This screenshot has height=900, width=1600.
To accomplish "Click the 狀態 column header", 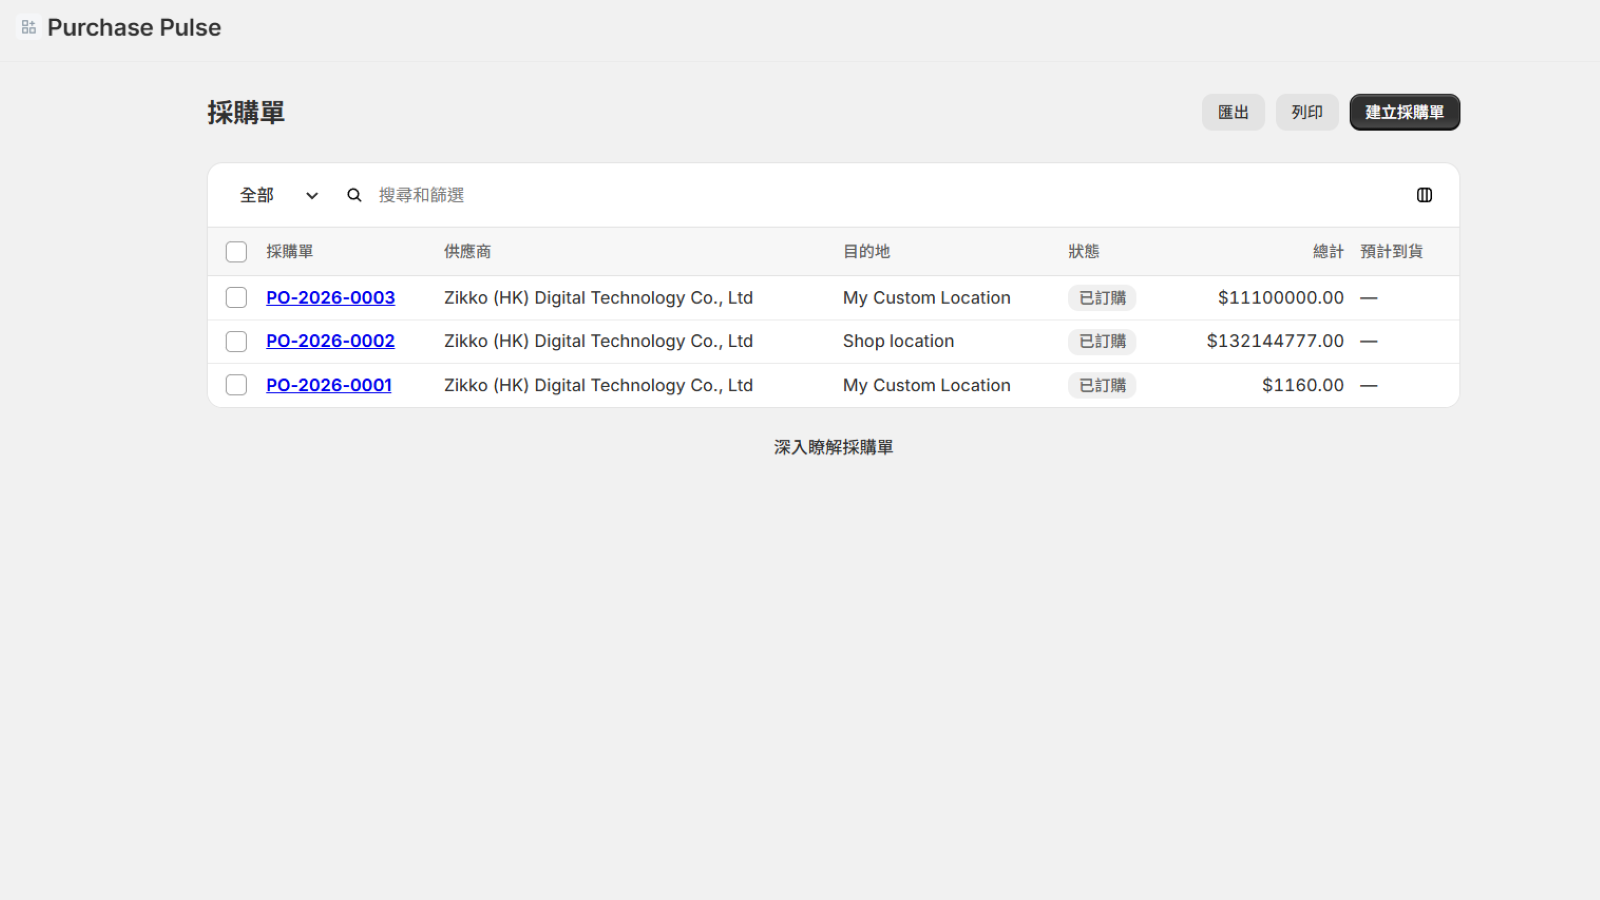I will [x=1084, y=252].
